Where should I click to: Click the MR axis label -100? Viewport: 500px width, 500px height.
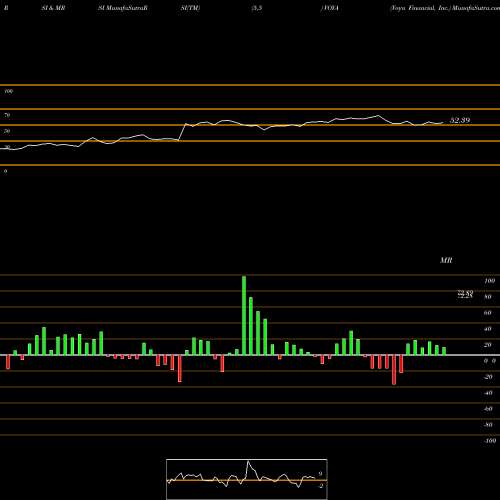tap(490, 441)
